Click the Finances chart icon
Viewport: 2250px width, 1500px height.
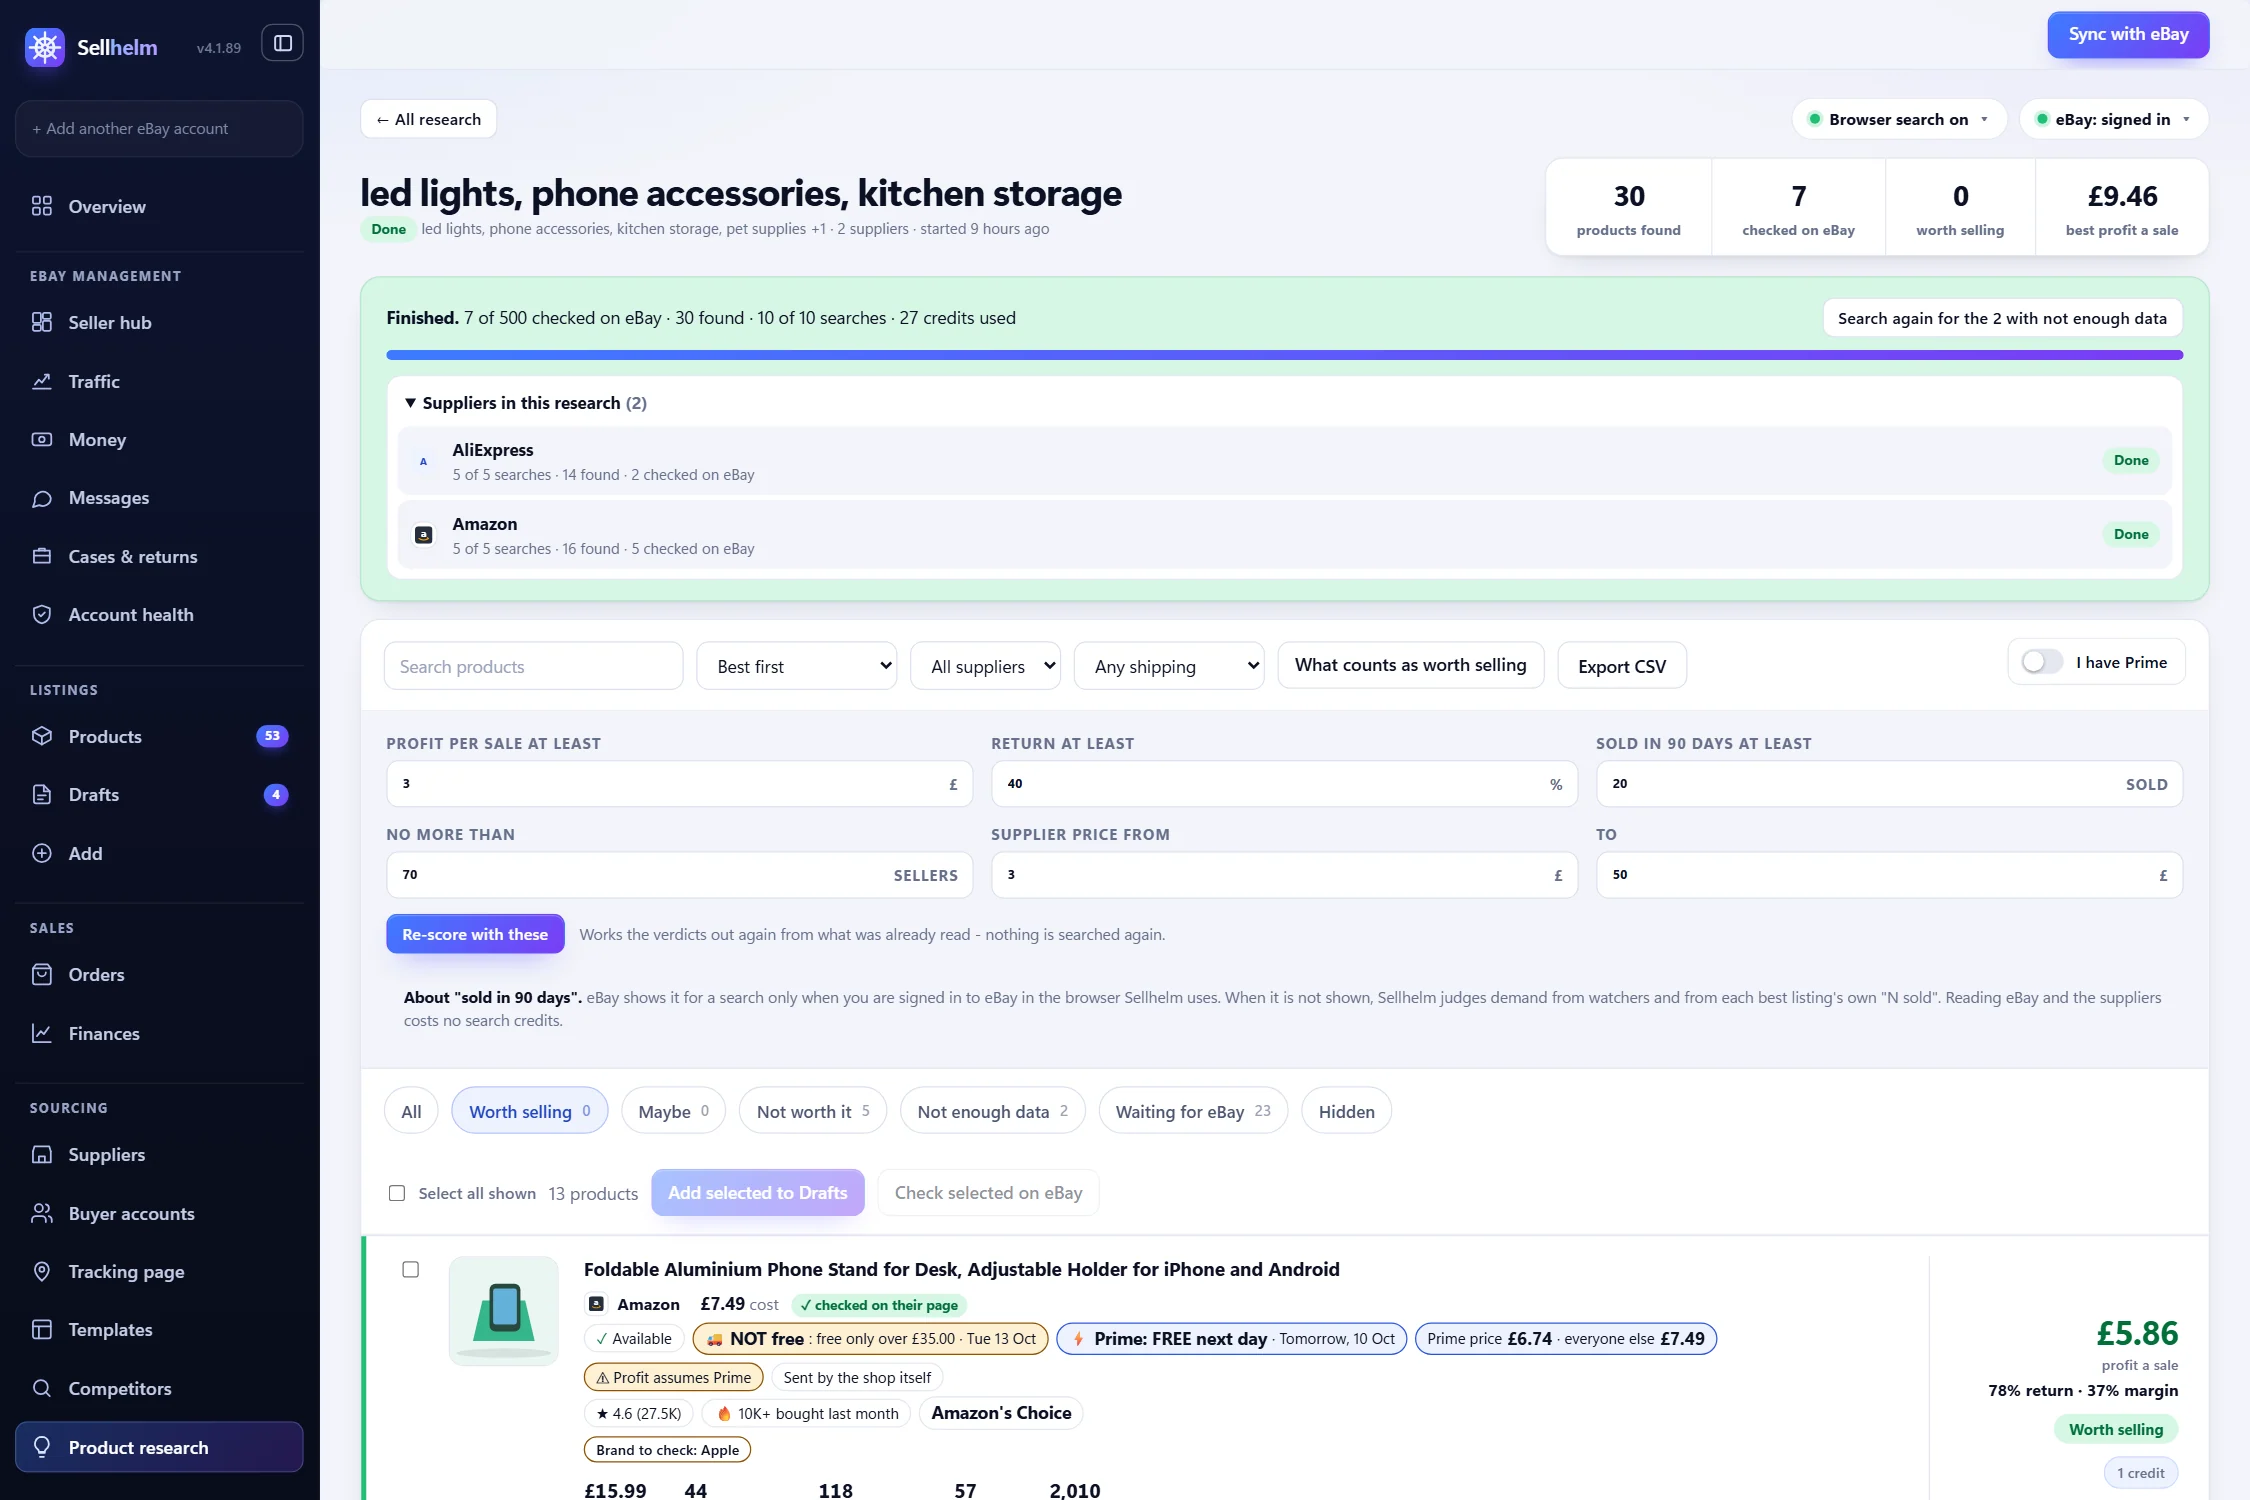coord(42,1033)
